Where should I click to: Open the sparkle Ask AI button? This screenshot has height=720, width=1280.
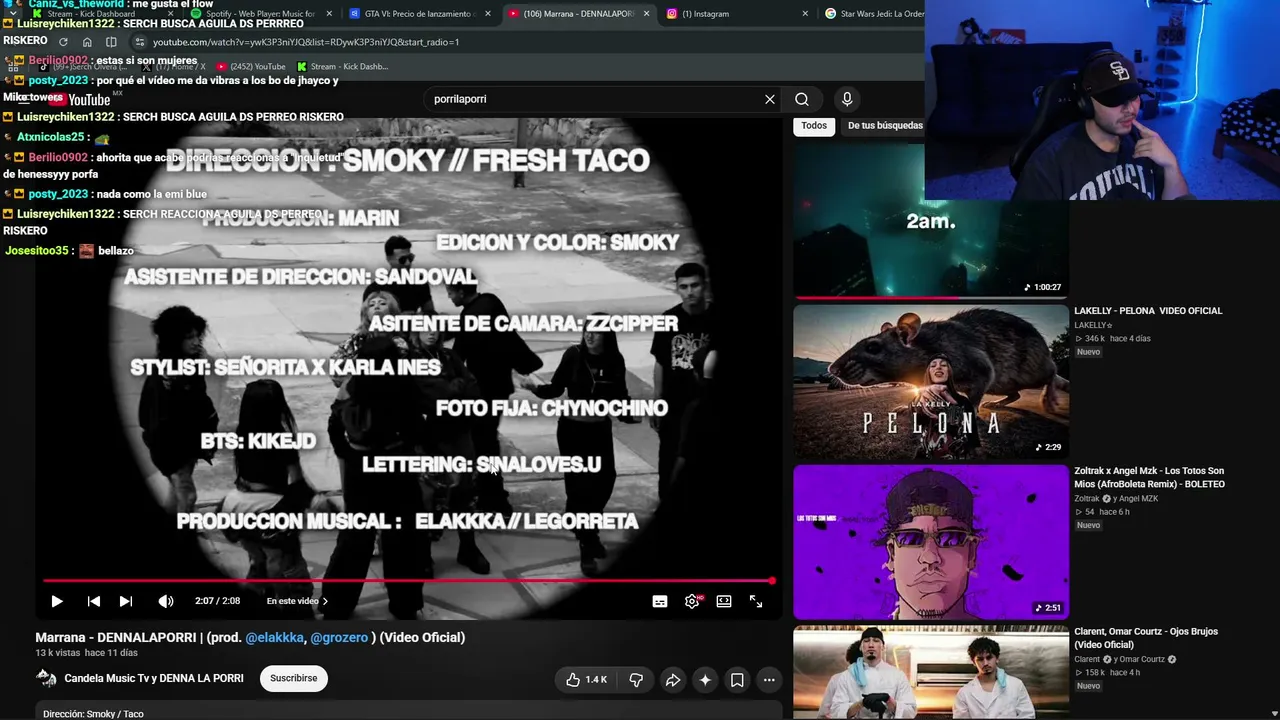705,680
